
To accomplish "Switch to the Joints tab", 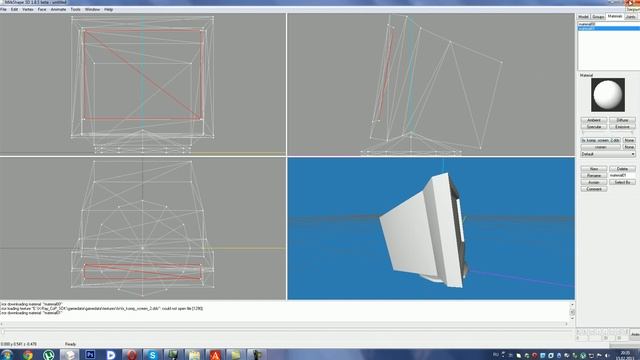I will coord(631,17).
